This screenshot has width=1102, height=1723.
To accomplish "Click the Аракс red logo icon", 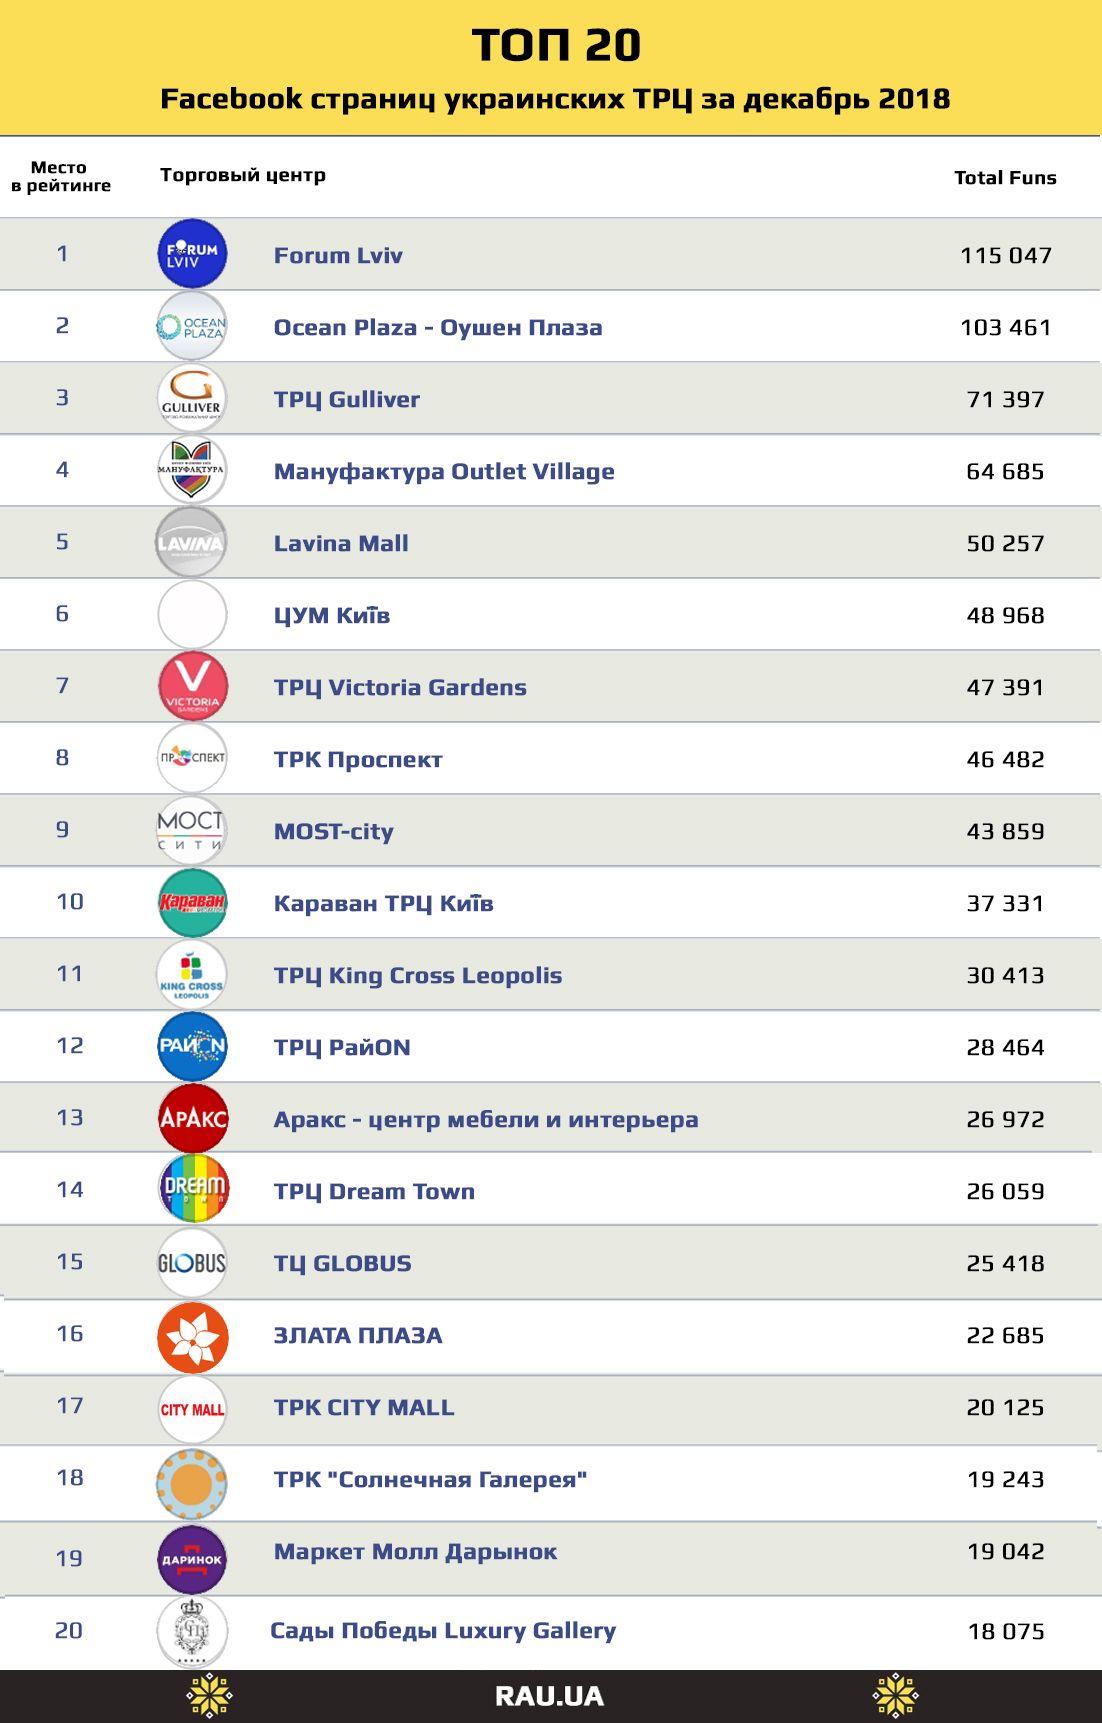I will tap(192, 1118).
